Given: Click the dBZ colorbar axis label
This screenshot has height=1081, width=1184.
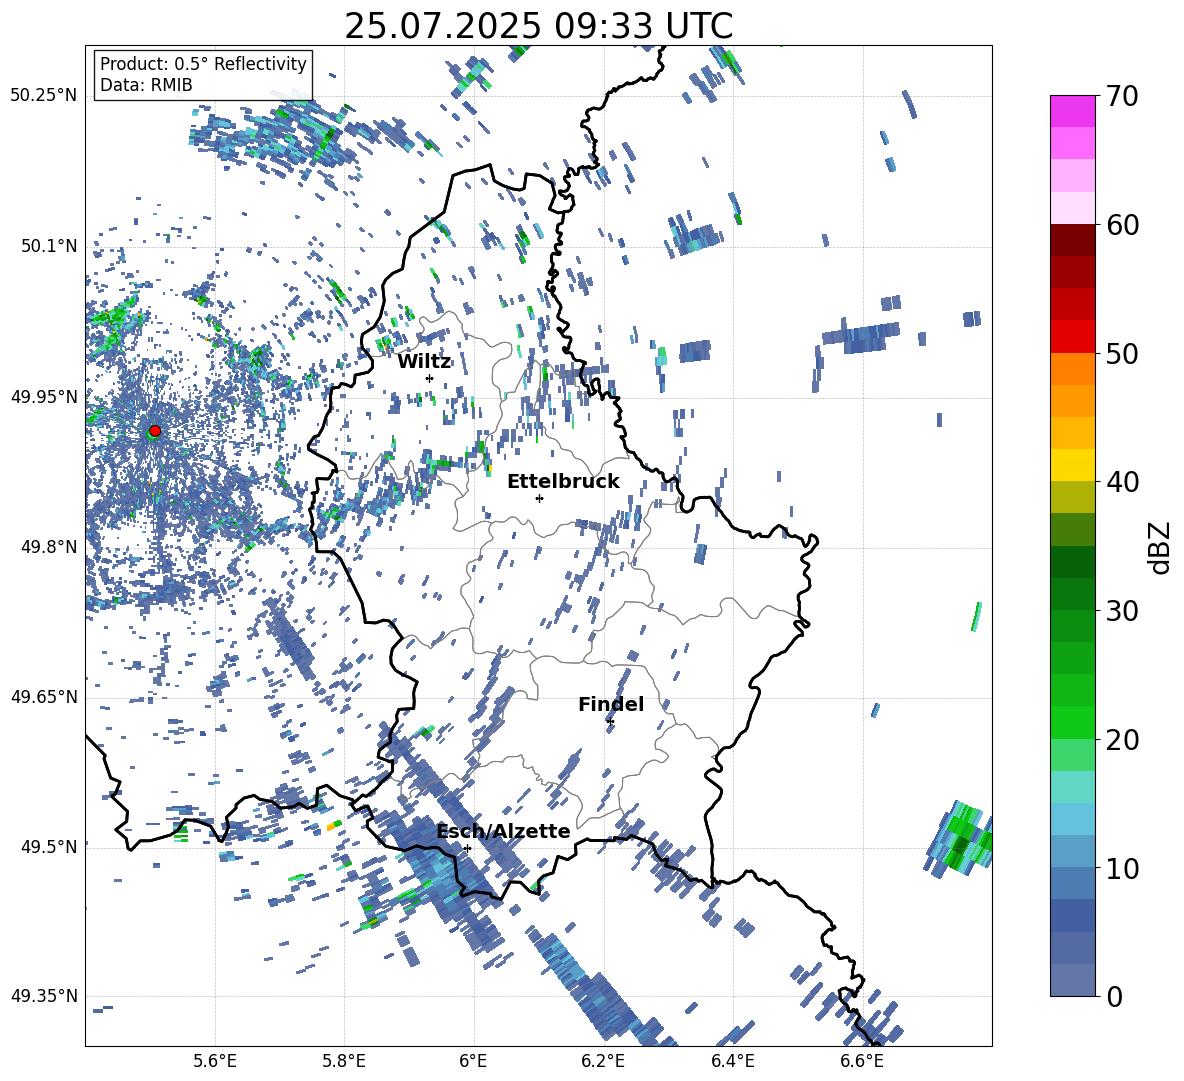Looking at the screenshot, I should pos(1161,547).
